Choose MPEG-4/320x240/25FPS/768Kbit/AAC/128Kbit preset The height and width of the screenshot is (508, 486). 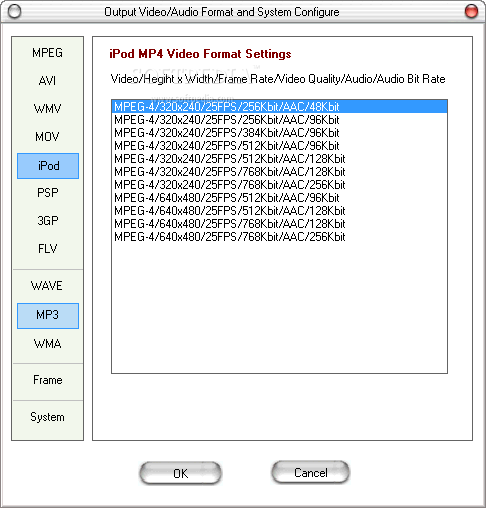coord(279,172)
